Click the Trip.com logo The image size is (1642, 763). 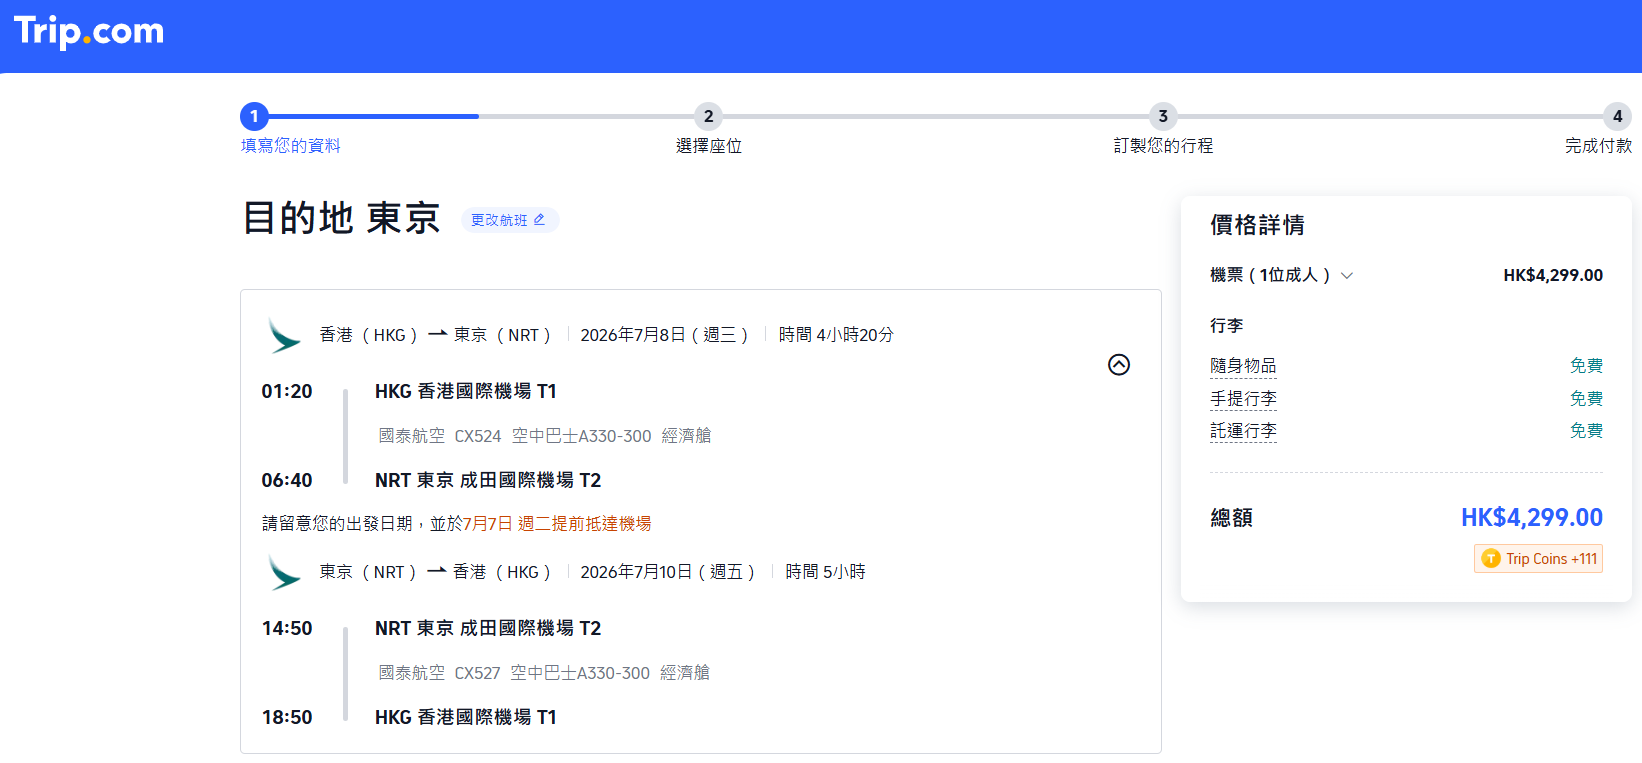pyautogui.click(x=89, y=31)
